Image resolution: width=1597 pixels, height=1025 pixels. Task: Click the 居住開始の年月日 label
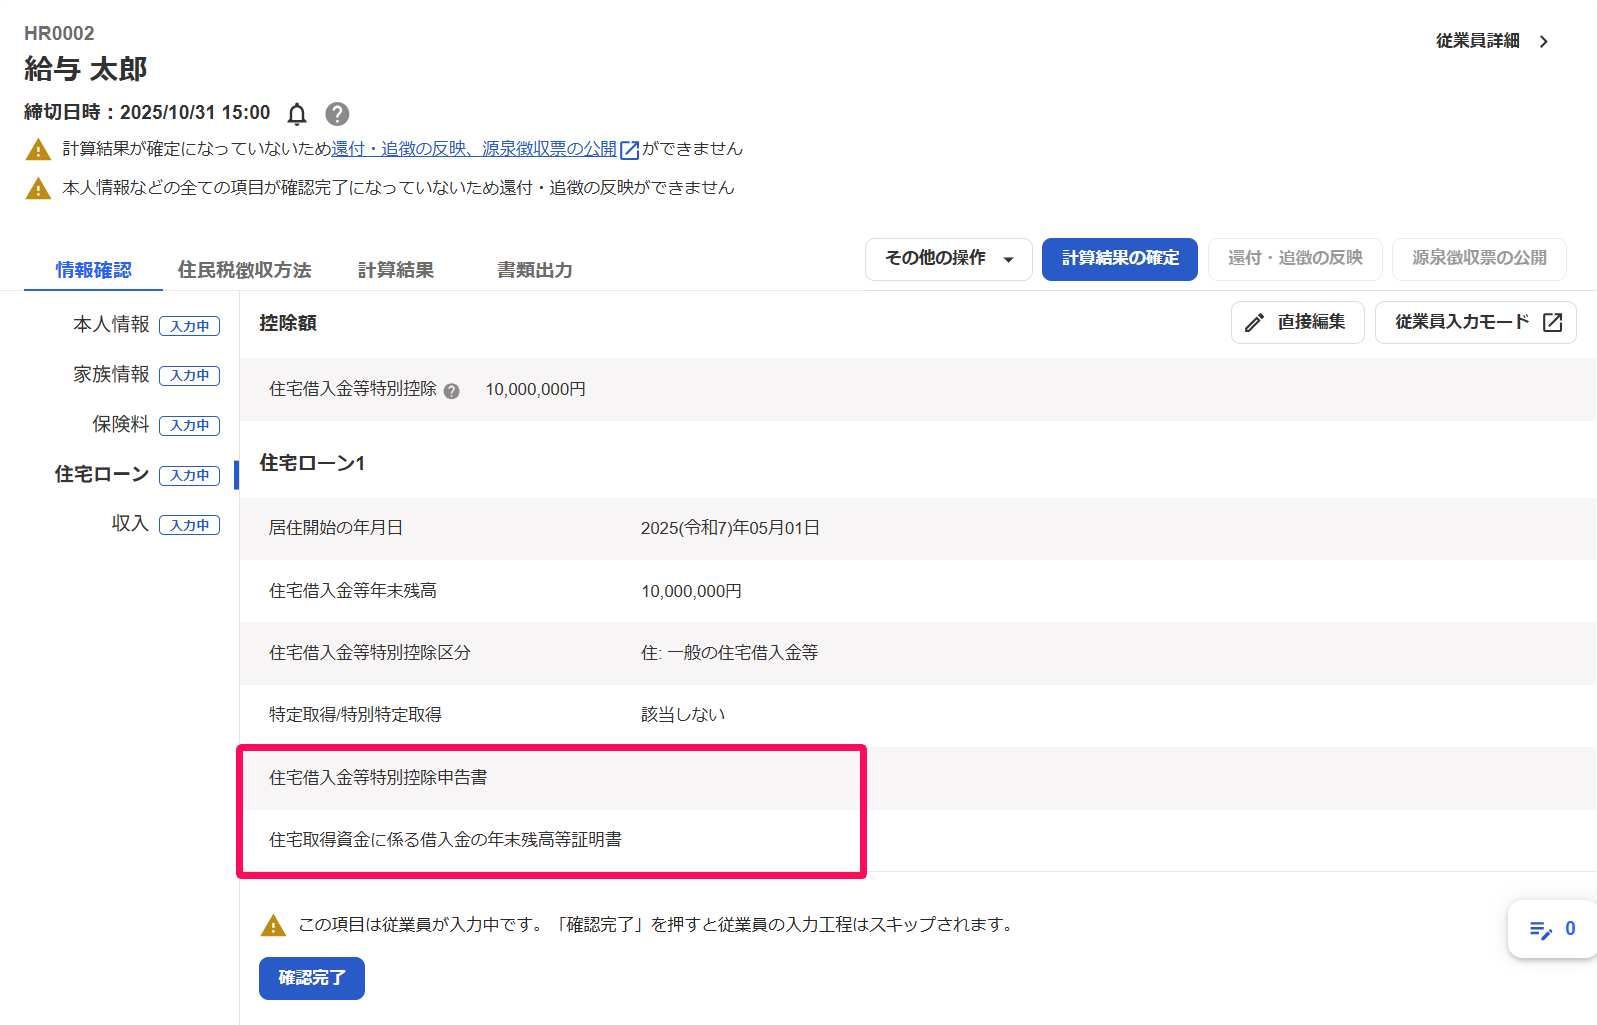[x=336, y=528]
